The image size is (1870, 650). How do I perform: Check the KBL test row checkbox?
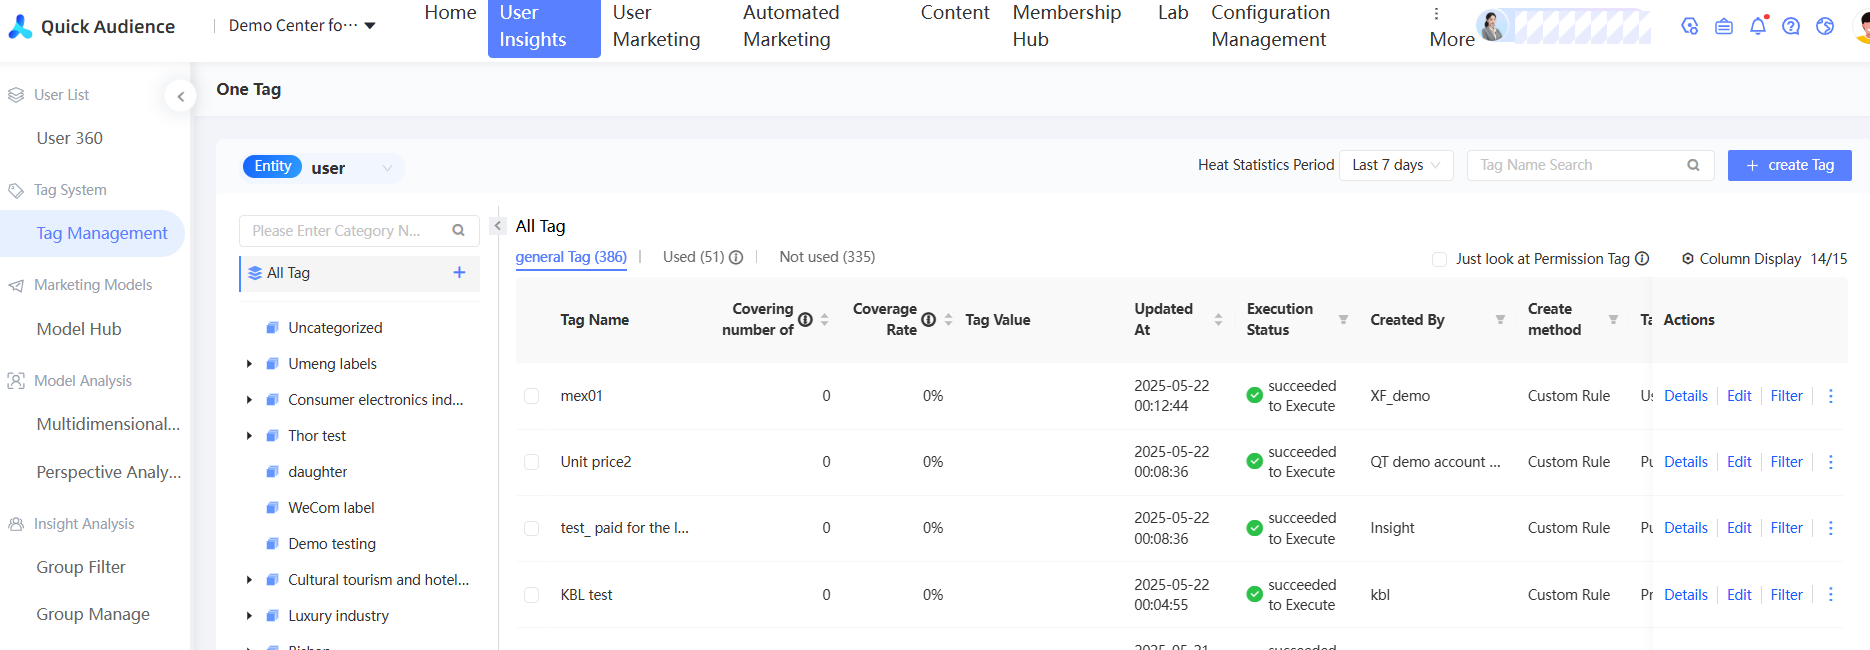click(532, 595)
